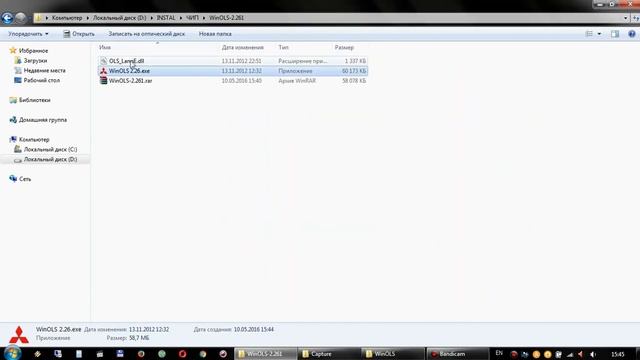Create a folder with Новая папка
This screenshot has width=640, height=360.
215,34
